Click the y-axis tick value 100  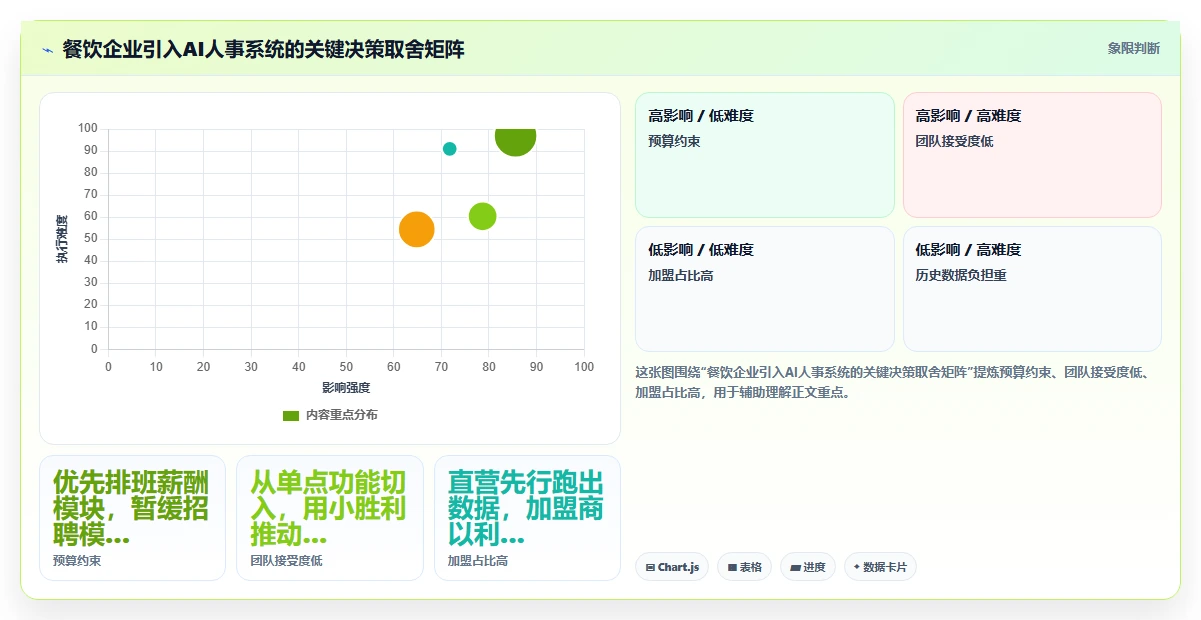click(88, 128)
